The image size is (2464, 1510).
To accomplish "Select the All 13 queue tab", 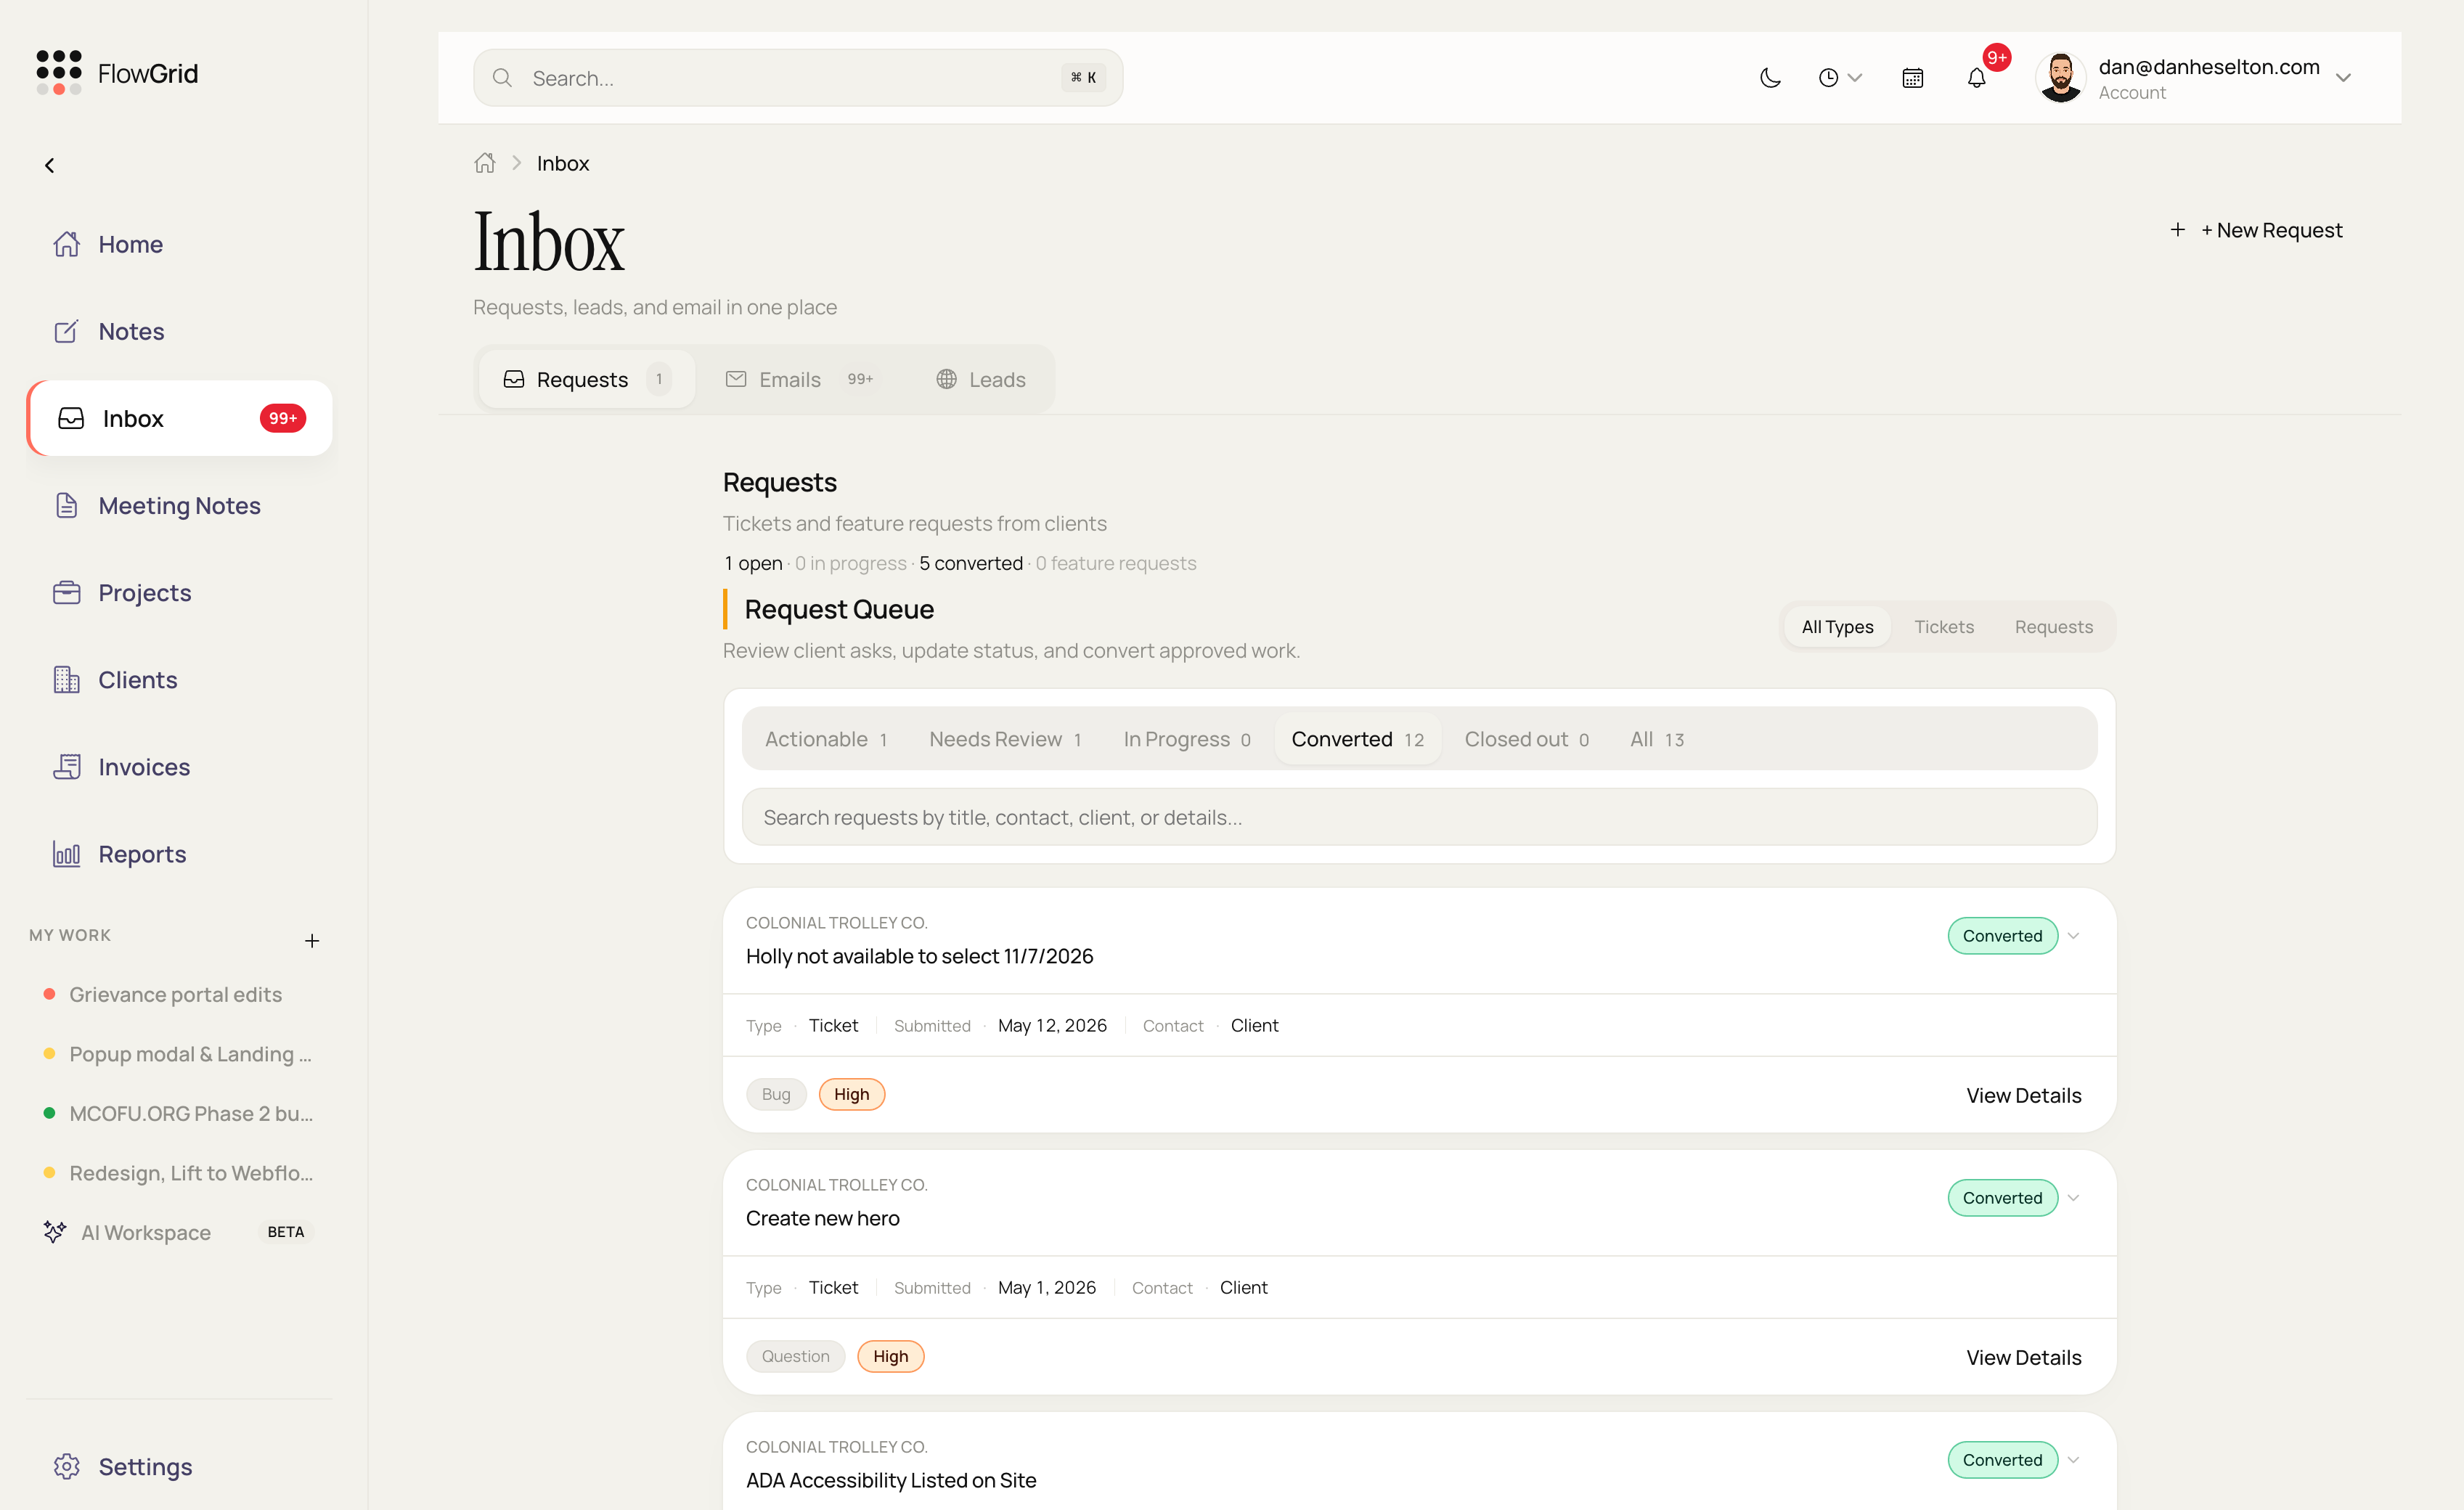I will (1657, 739).
